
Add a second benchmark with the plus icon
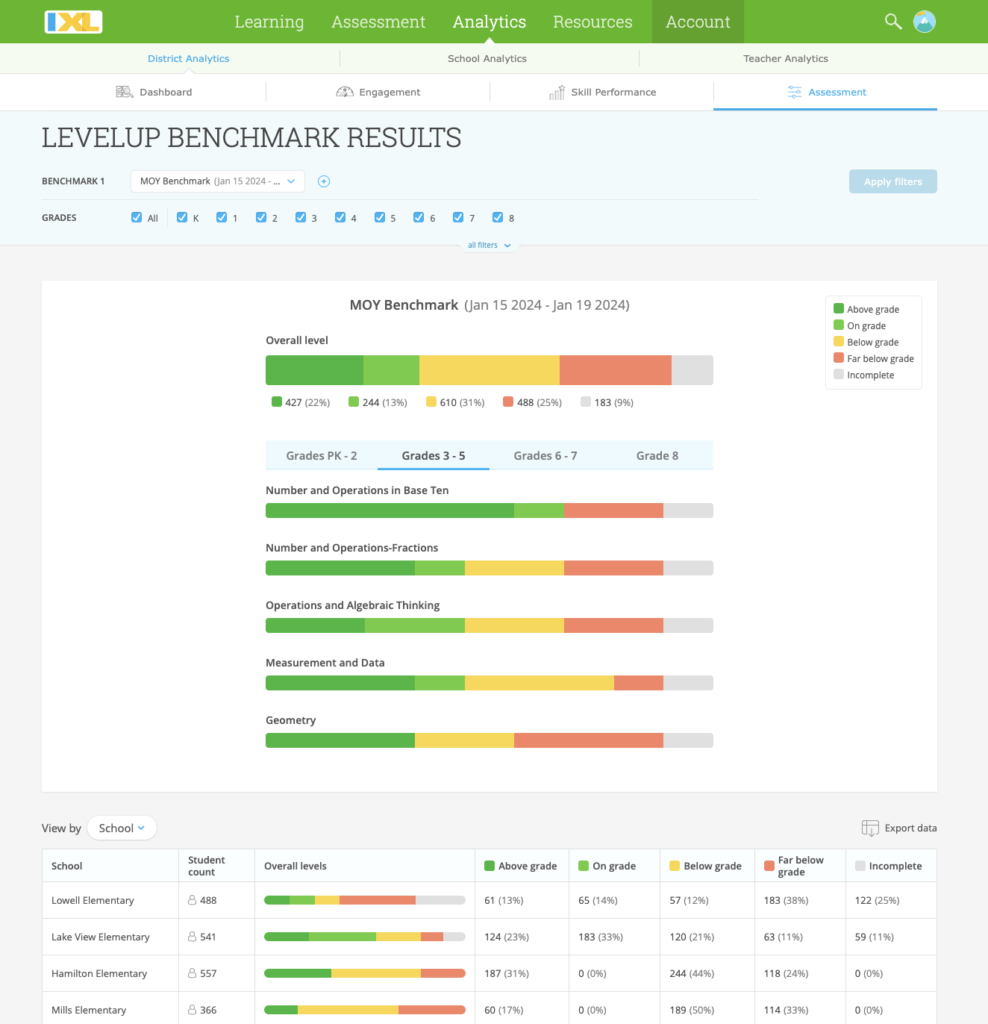click(x=322, y=181)
